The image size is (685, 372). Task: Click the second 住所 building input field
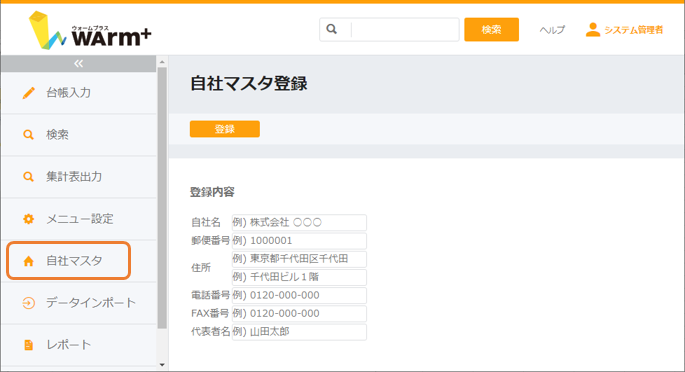pos(299,277)
